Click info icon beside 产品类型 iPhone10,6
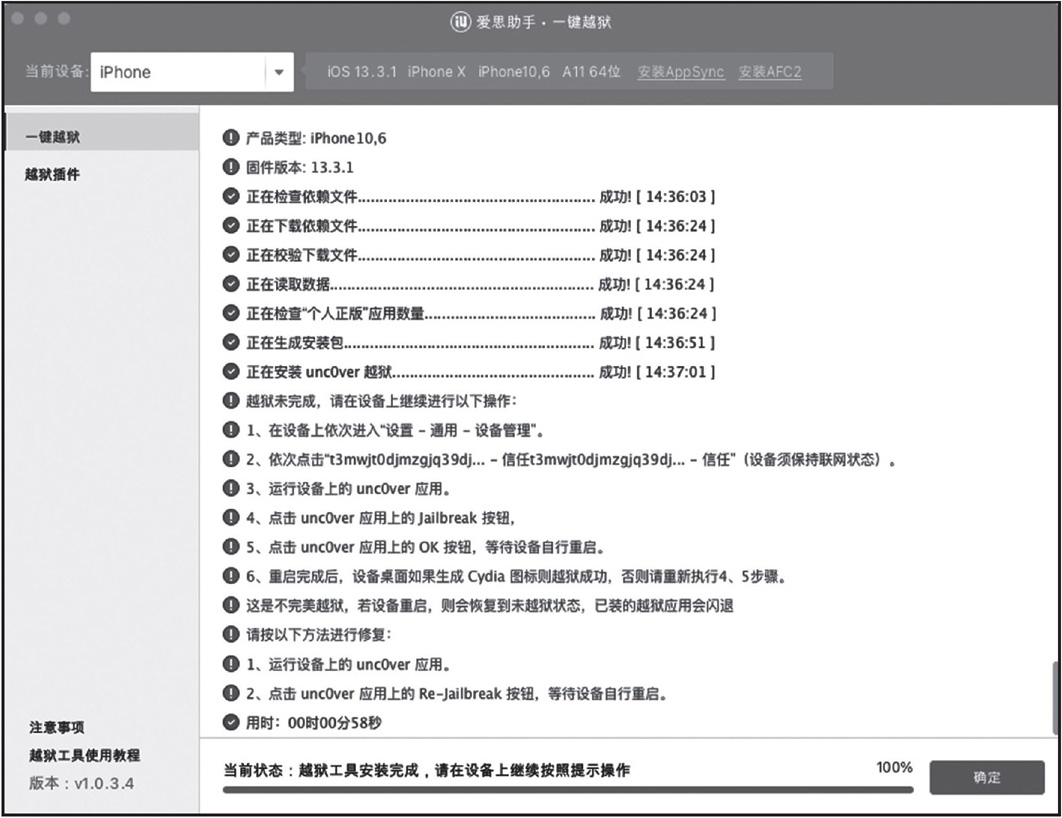 point(231,138)
